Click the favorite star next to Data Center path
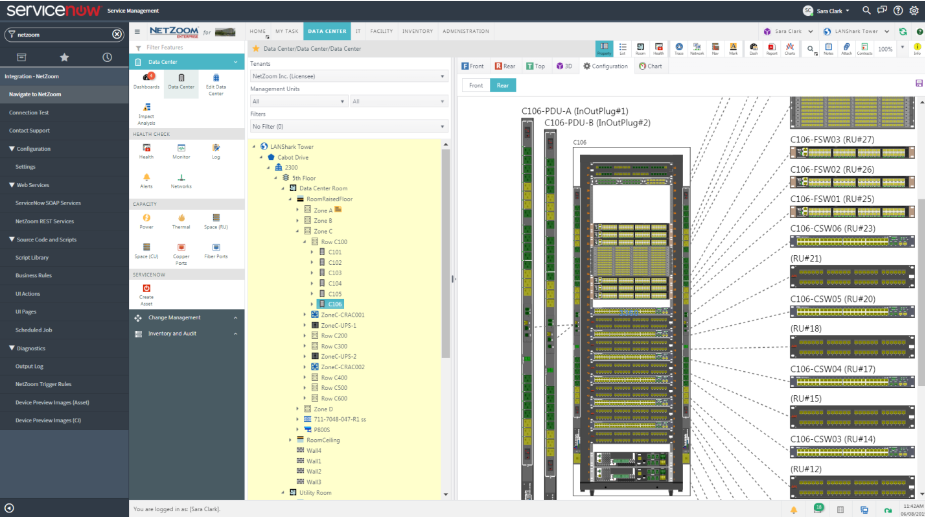The width and height of the screenshot is (925, 517). point(256,48)
